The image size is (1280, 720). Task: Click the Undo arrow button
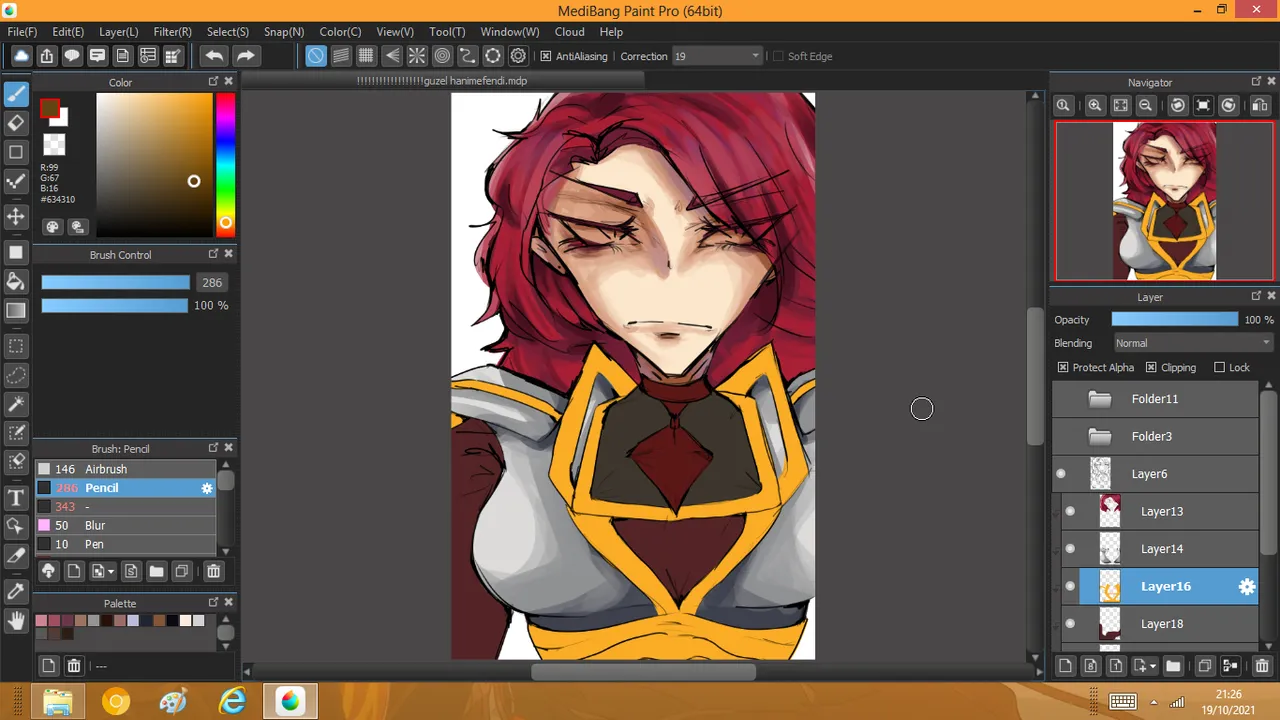(x=214, y=56)
